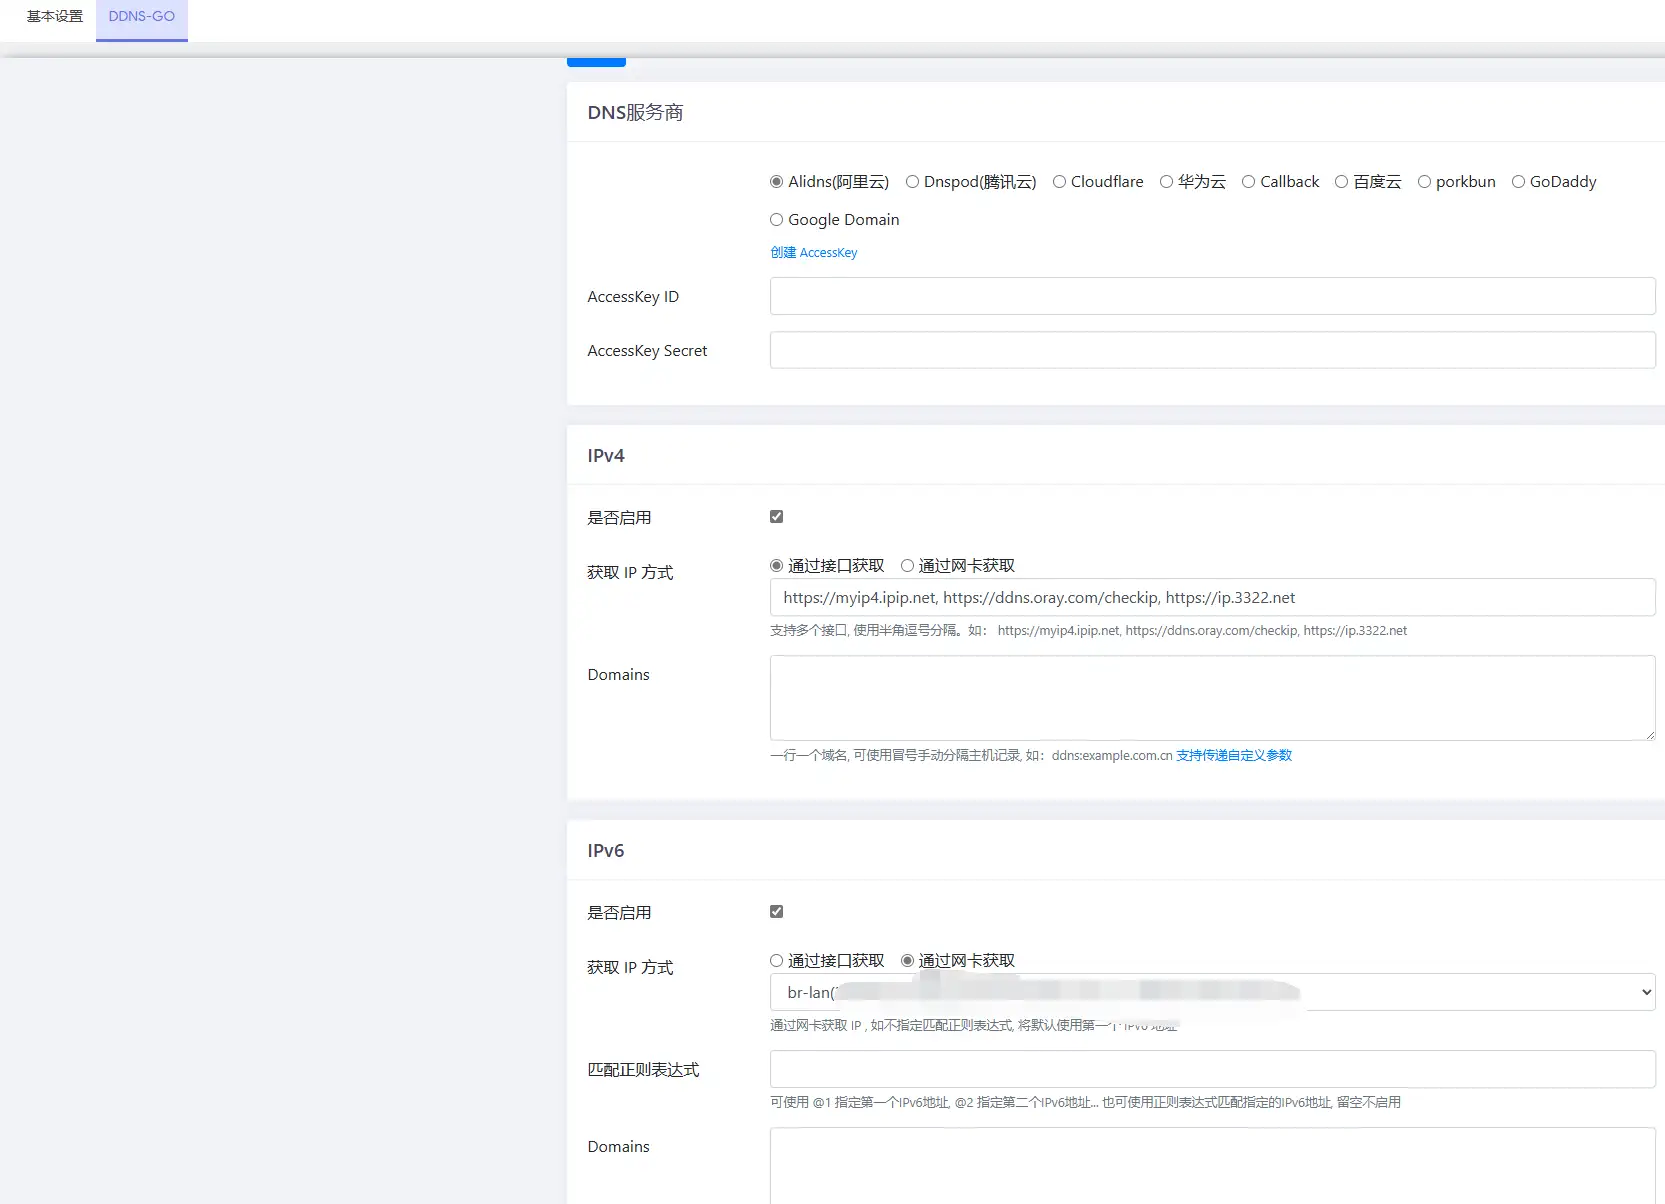Click the IPv4 Domains text area

pyautogui.click(x=1212, y=698)
